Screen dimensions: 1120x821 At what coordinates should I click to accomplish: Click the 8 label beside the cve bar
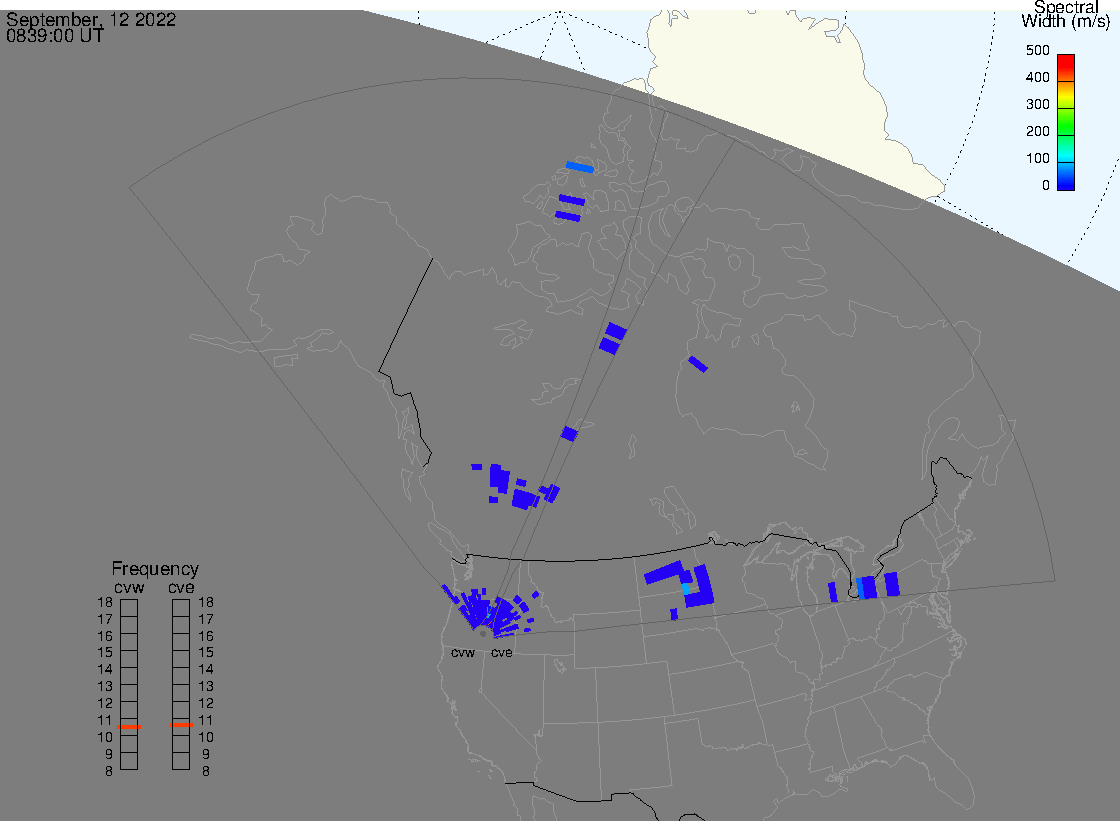point(206,772)
